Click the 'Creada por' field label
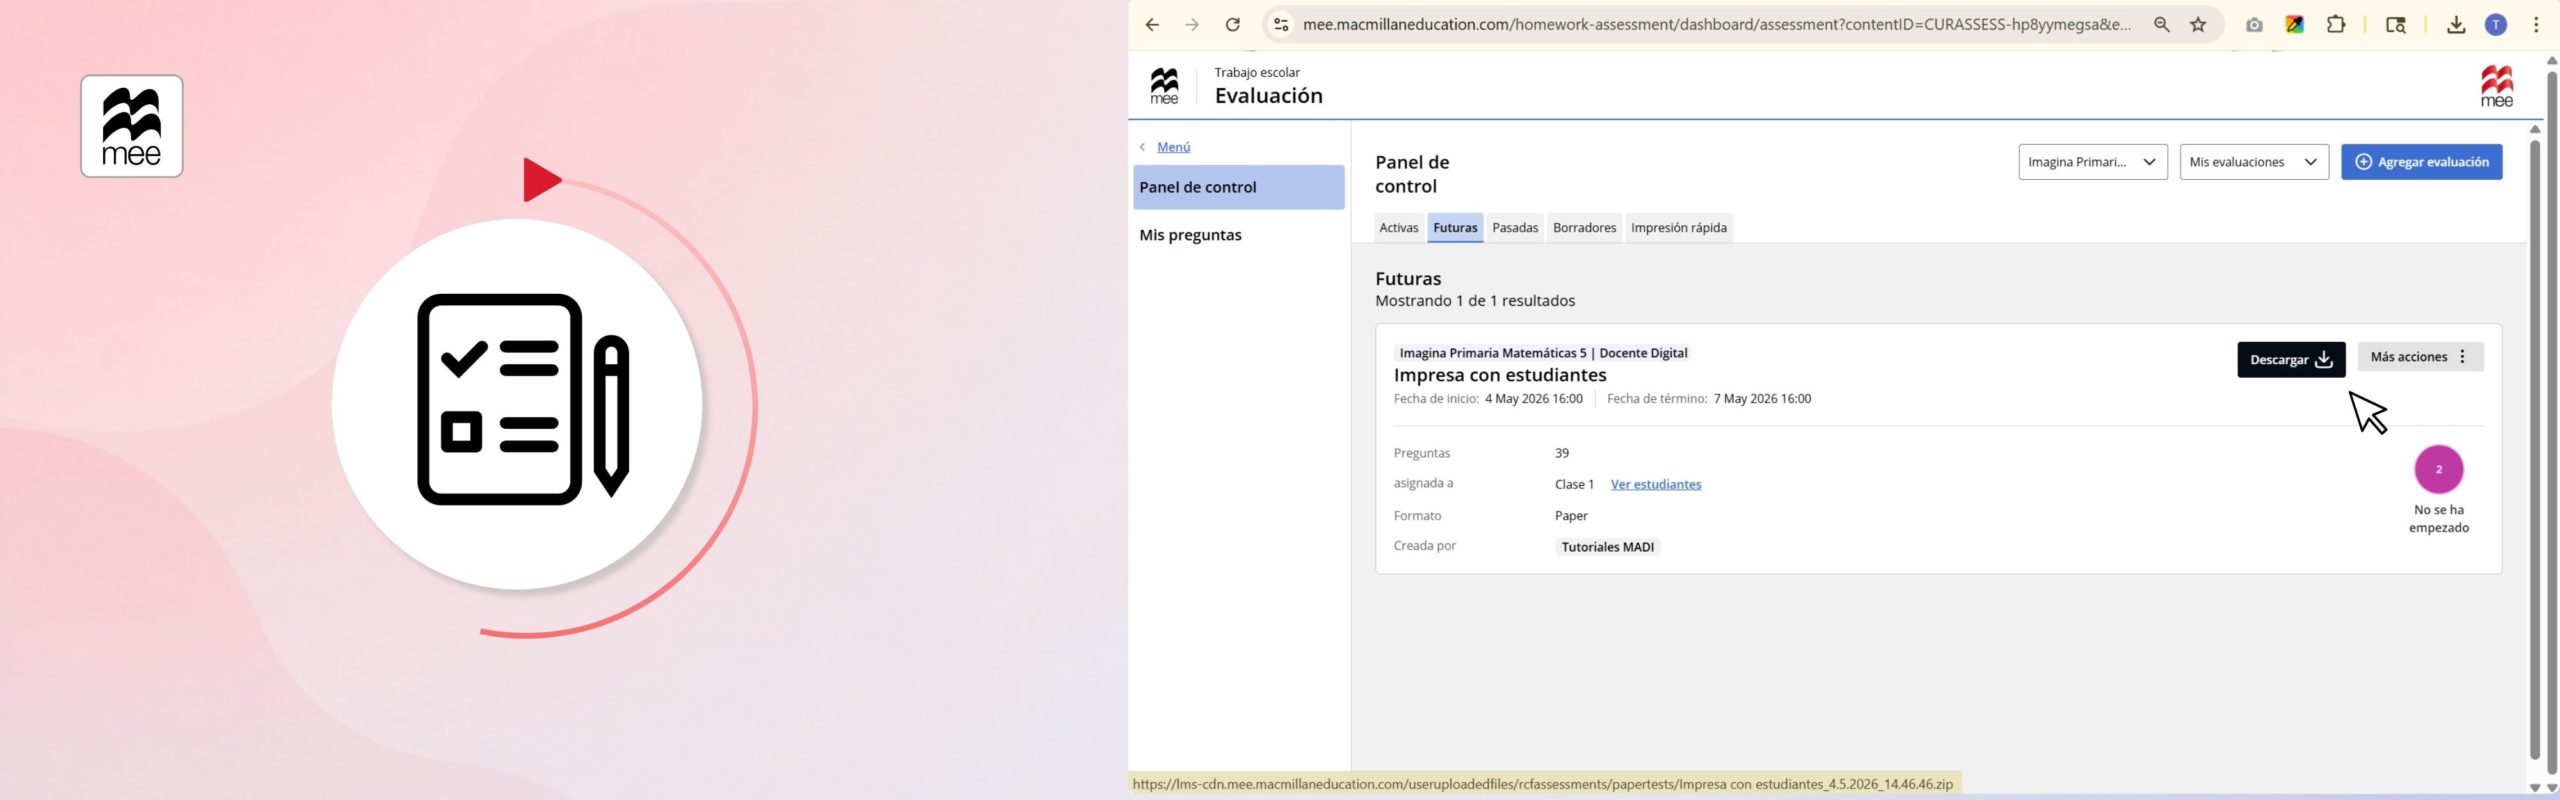The width and height of the screenshot is (2560, 800). (x=1424, y=546)
